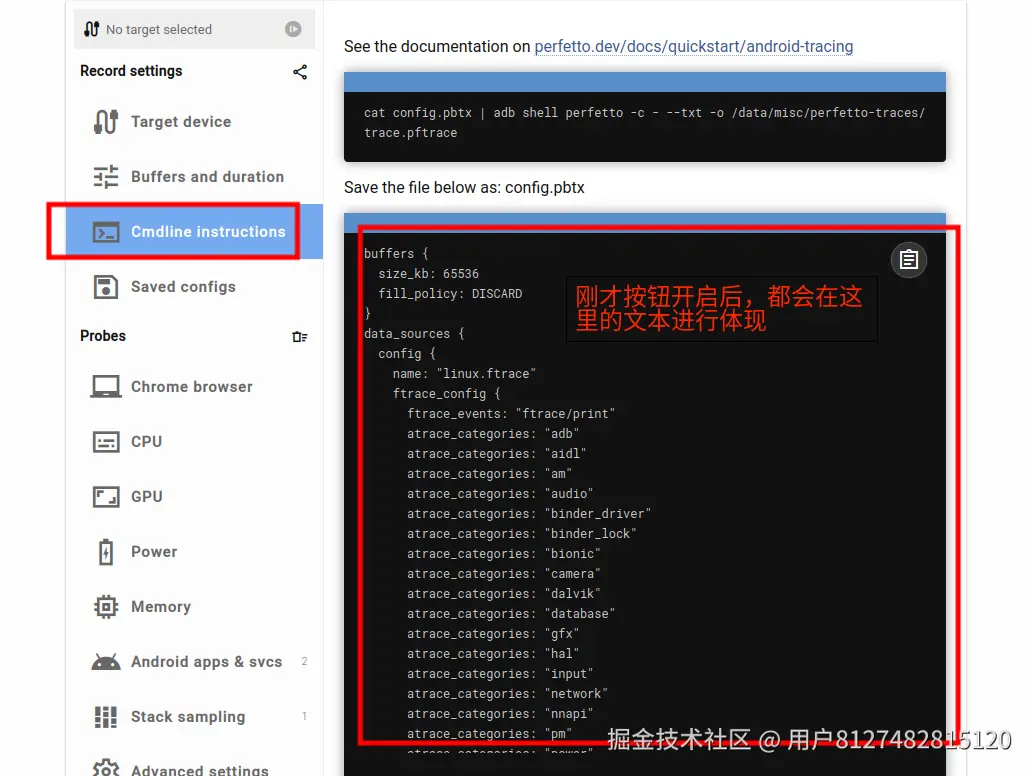Click the atrace_categories "database" line
The width and height of the screenshot is (1034, 776).
(x=511, y=614)
